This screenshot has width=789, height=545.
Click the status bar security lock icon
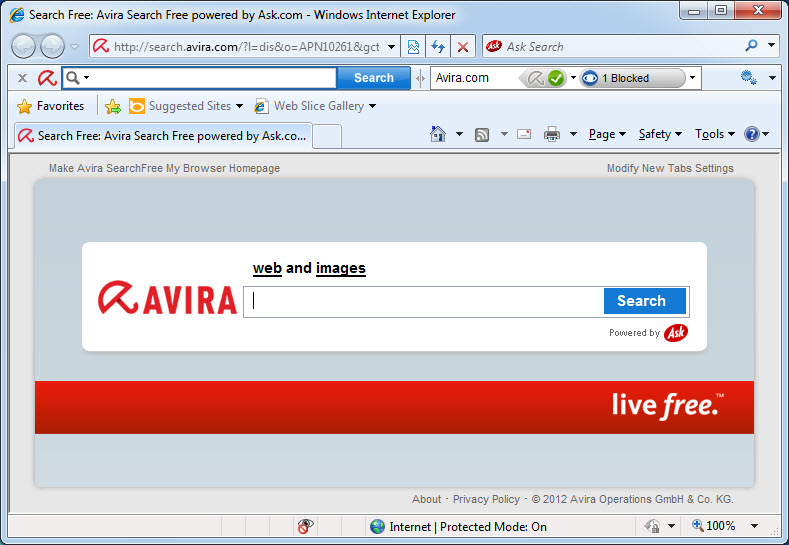pos(653,526)
